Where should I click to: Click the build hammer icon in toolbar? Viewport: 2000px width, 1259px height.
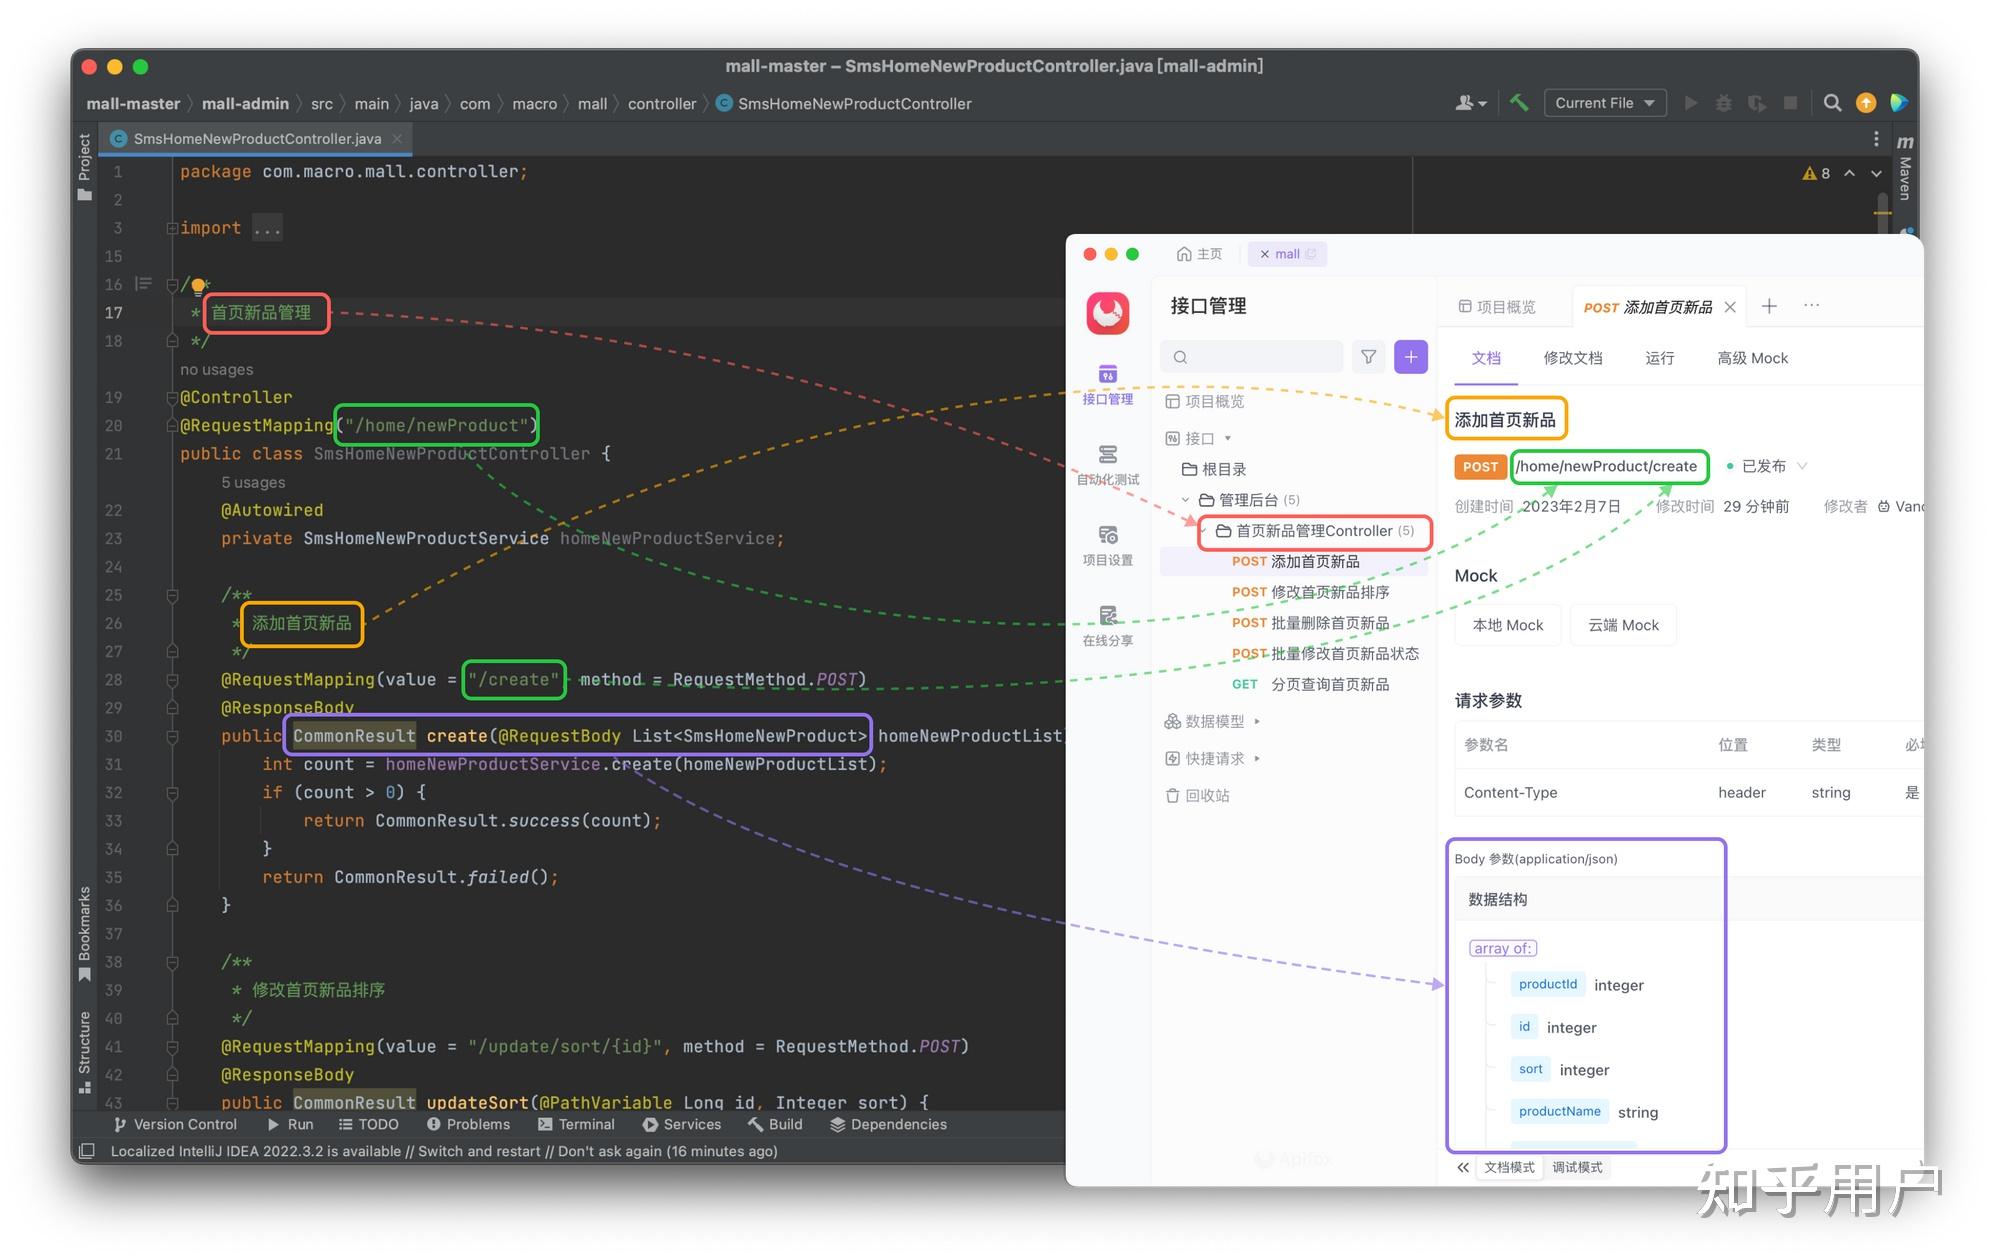[1519, 103]
